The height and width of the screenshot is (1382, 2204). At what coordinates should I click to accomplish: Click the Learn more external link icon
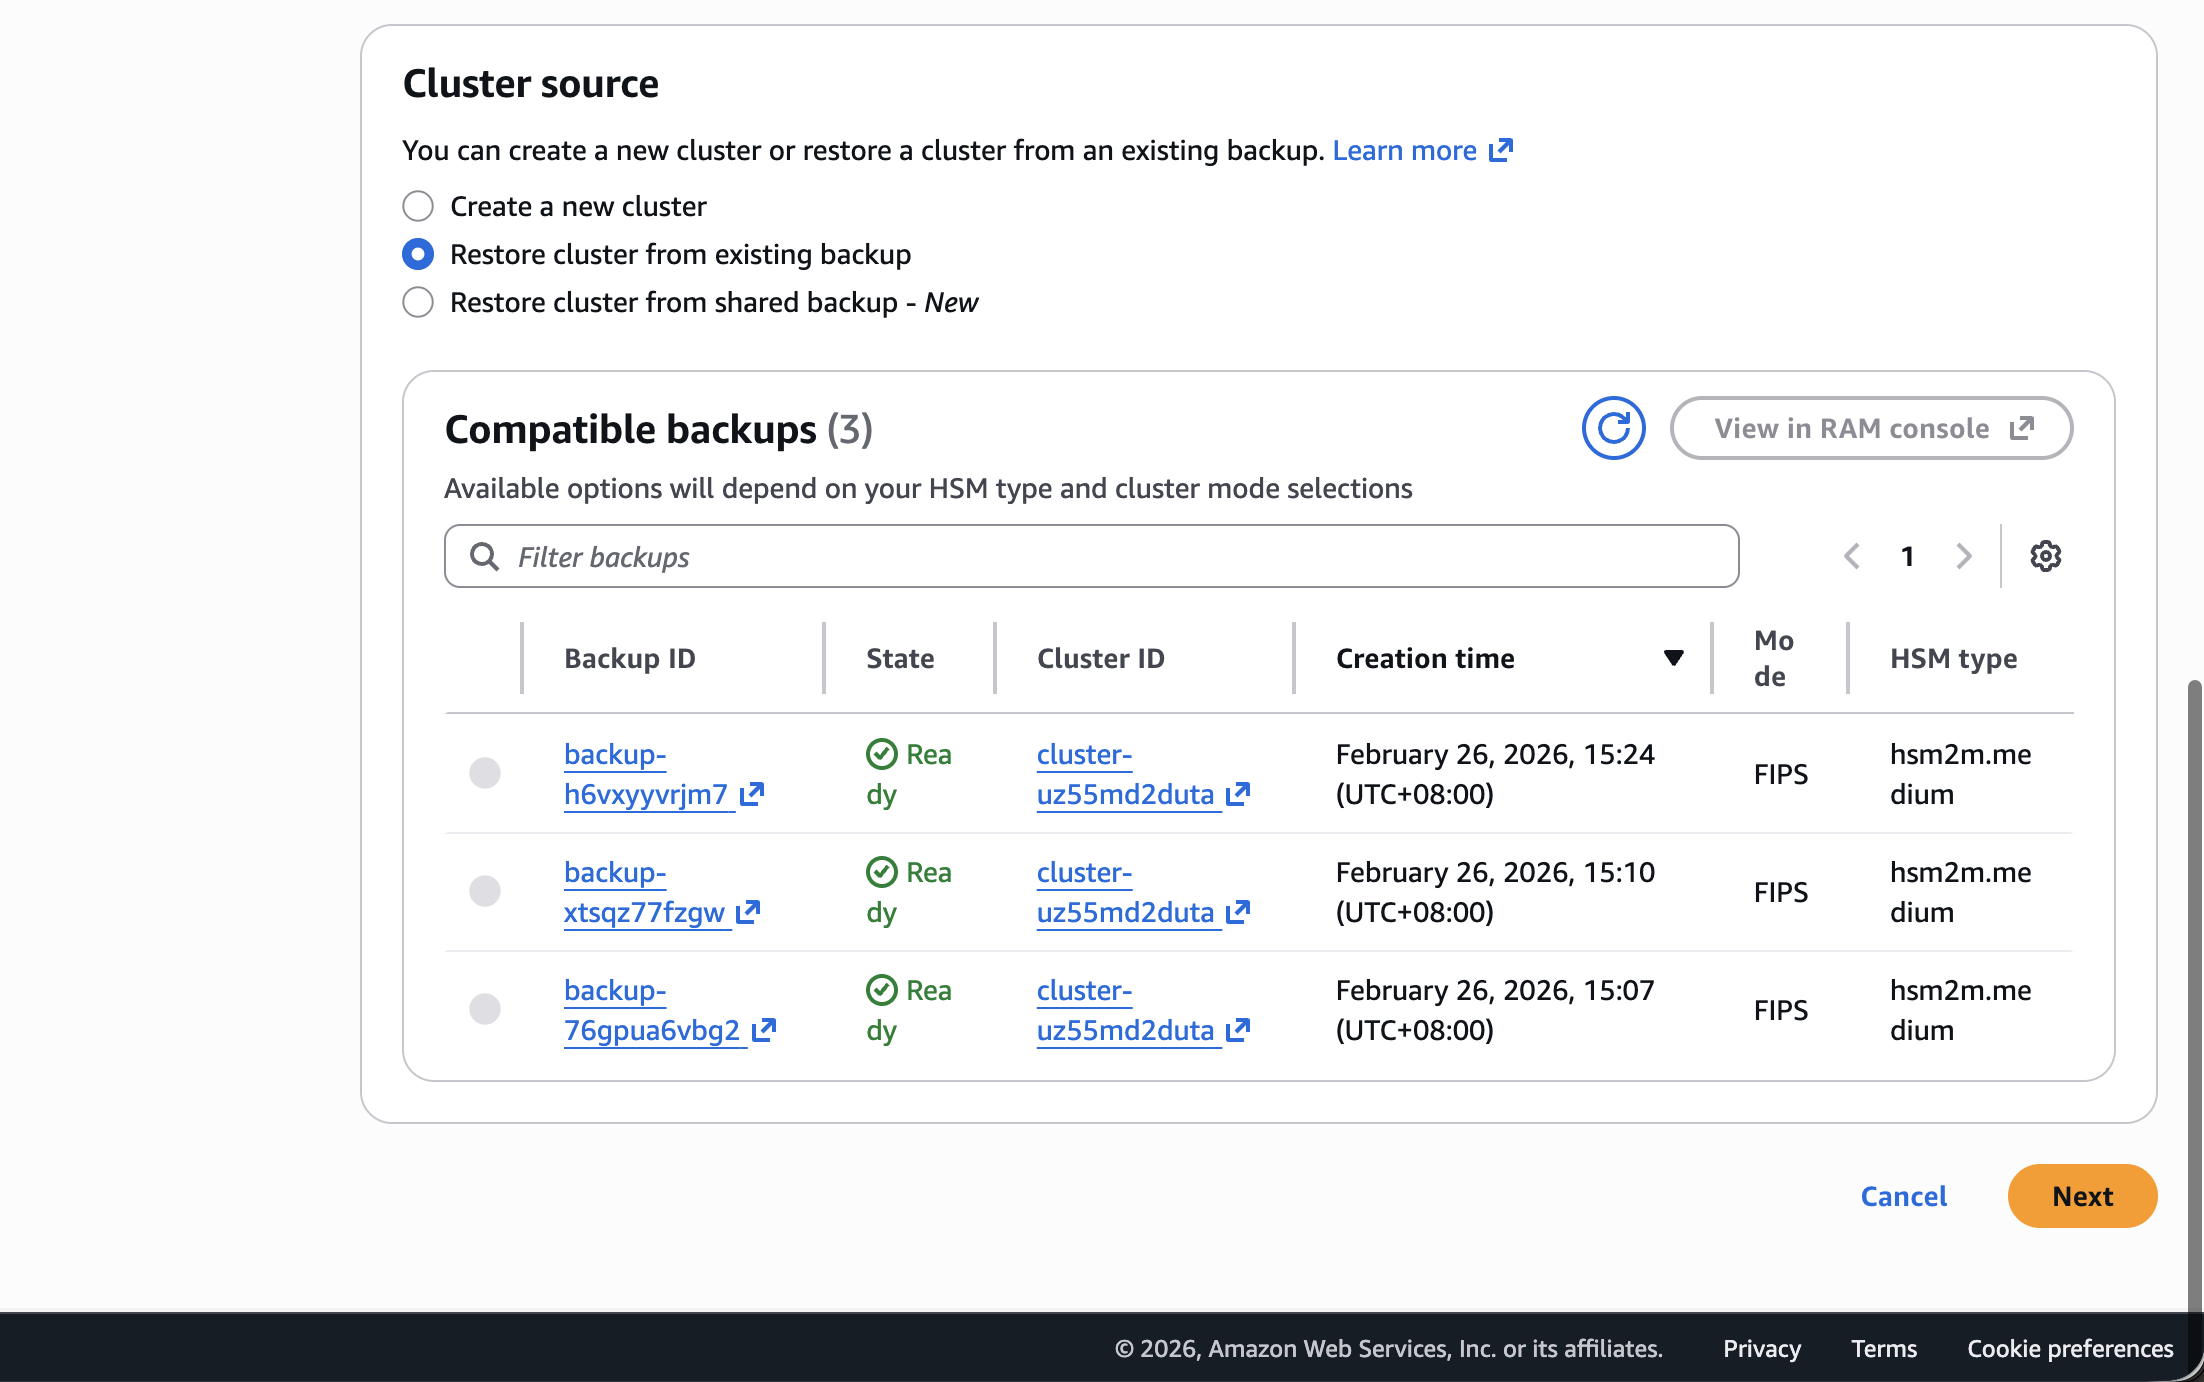pyautogui.click(x=1500, y=150)
